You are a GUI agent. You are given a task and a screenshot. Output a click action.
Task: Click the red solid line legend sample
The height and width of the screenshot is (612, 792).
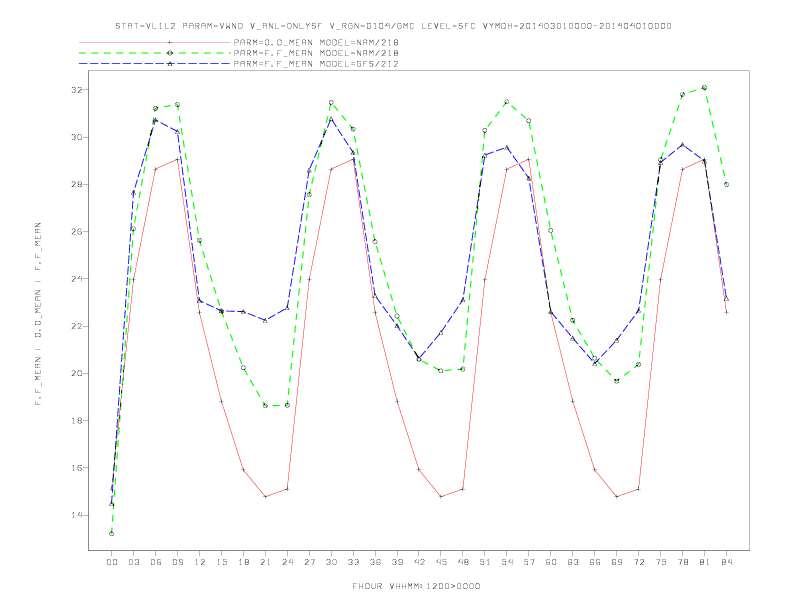155,42
